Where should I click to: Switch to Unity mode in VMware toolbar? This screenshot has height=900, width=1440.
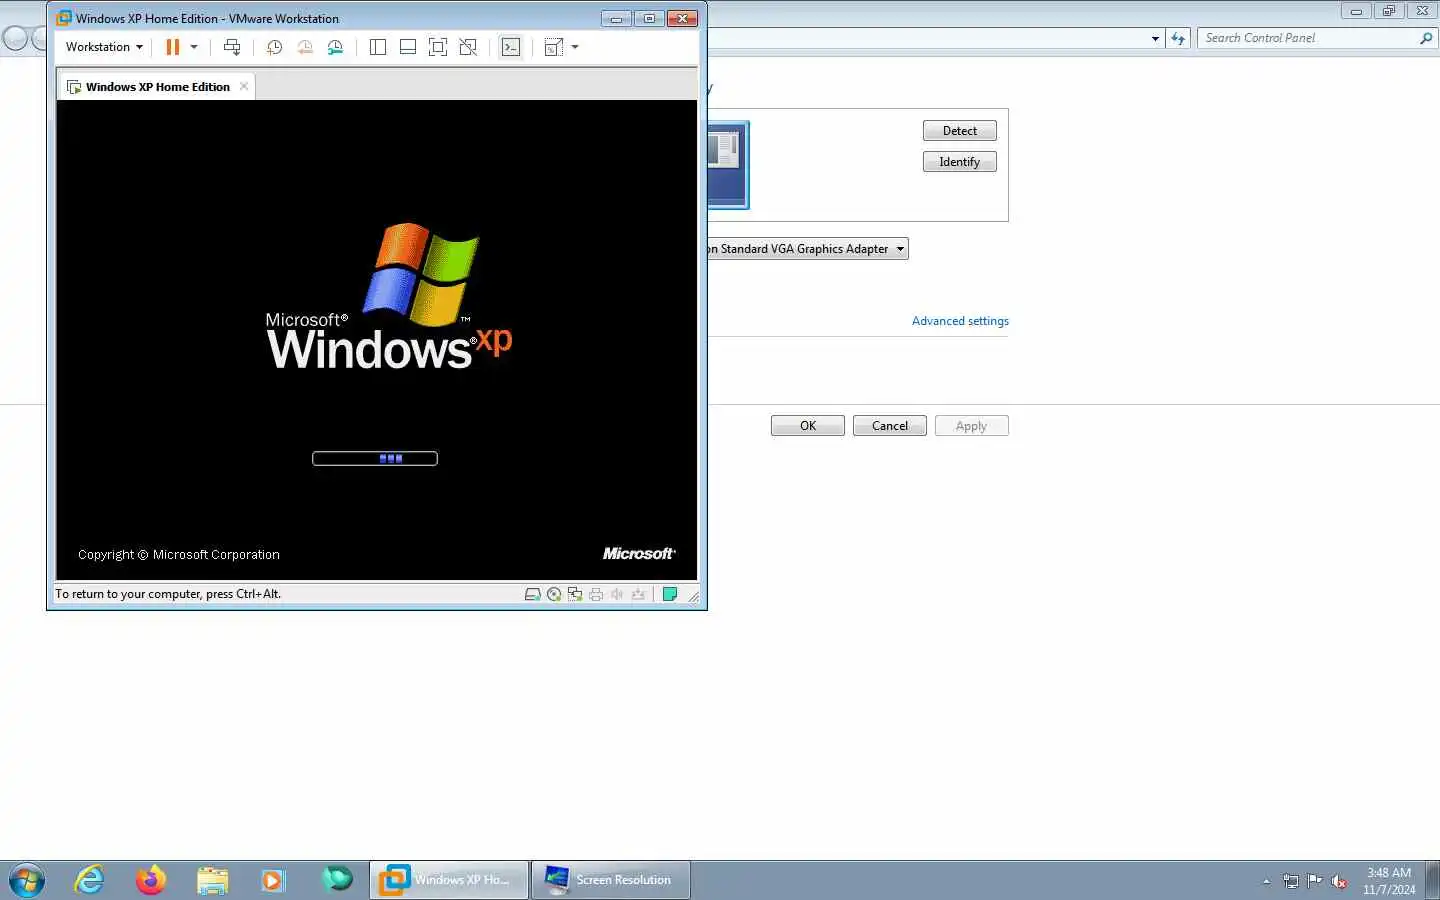[468, 47]
